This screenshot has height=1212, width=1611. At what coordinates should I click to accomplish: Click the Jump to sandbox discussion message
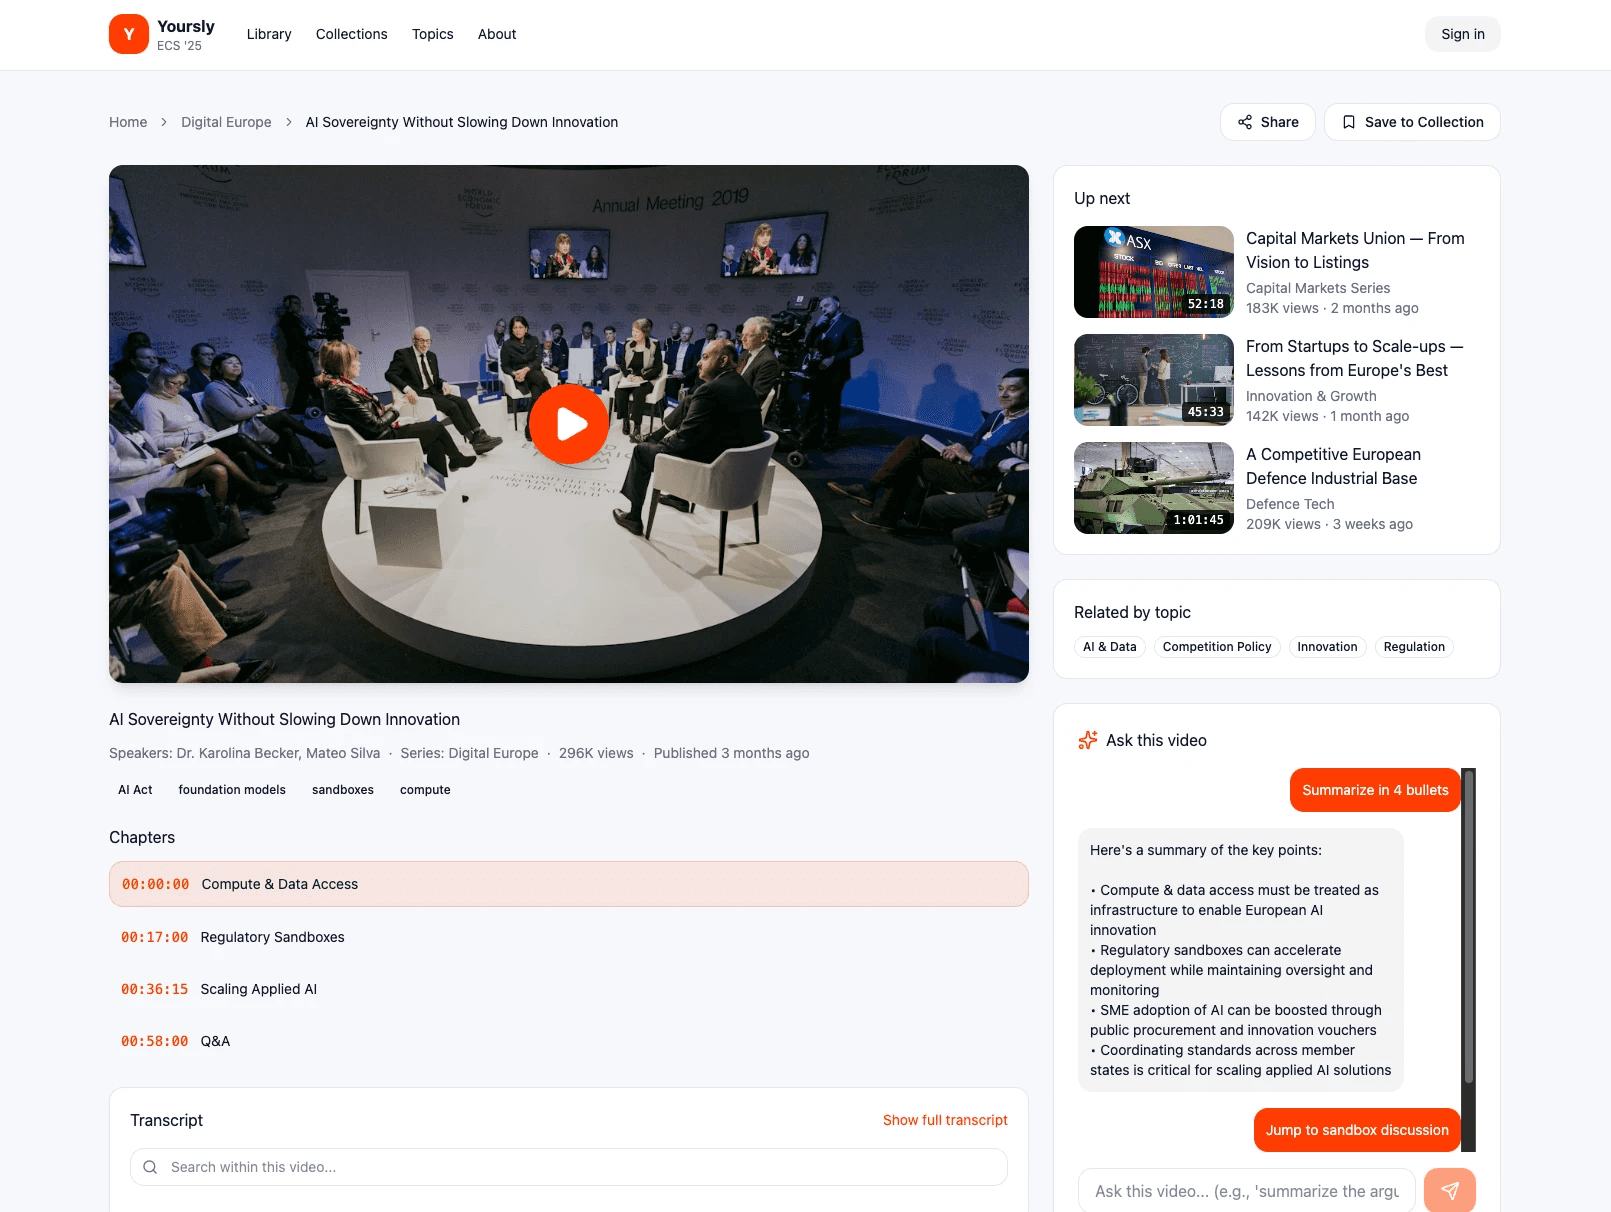pyautogui.click(x=1357, y=1130)
